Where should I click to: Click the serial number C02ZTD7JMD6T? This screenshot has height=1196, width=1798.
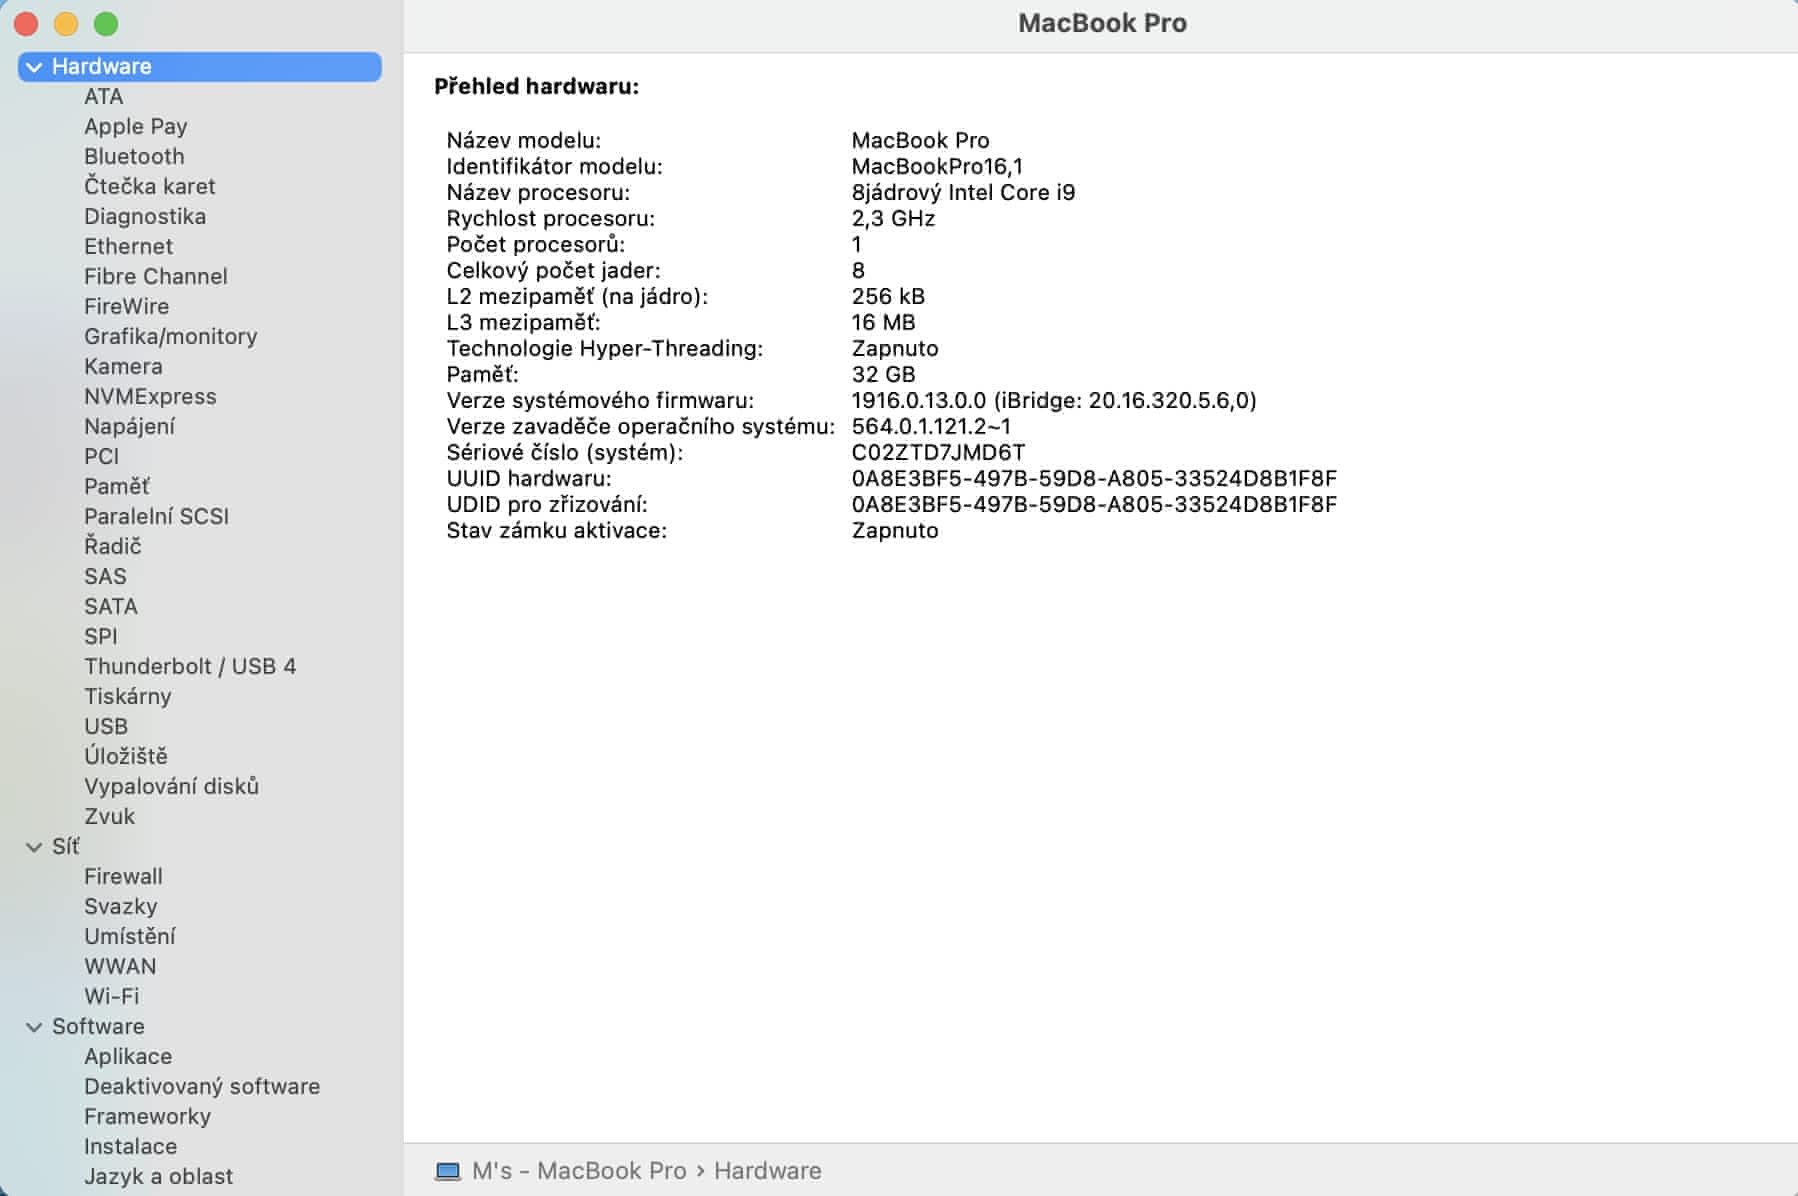[x=938, y=453]
